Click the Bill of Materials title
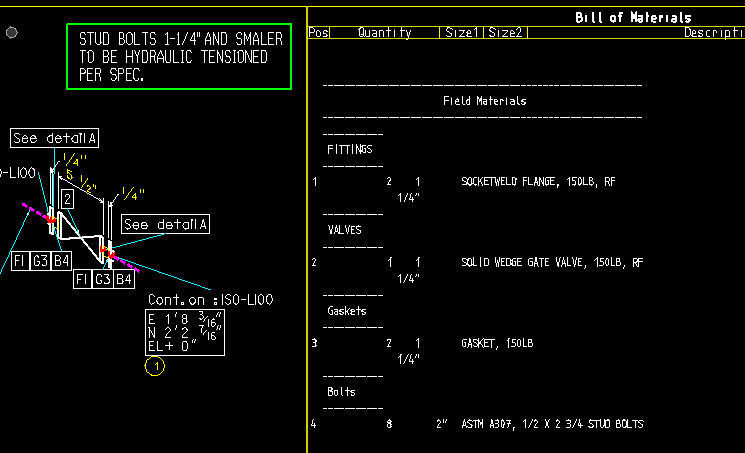The width and height of the screenshot is (745, 453). (x=633, y=18)
